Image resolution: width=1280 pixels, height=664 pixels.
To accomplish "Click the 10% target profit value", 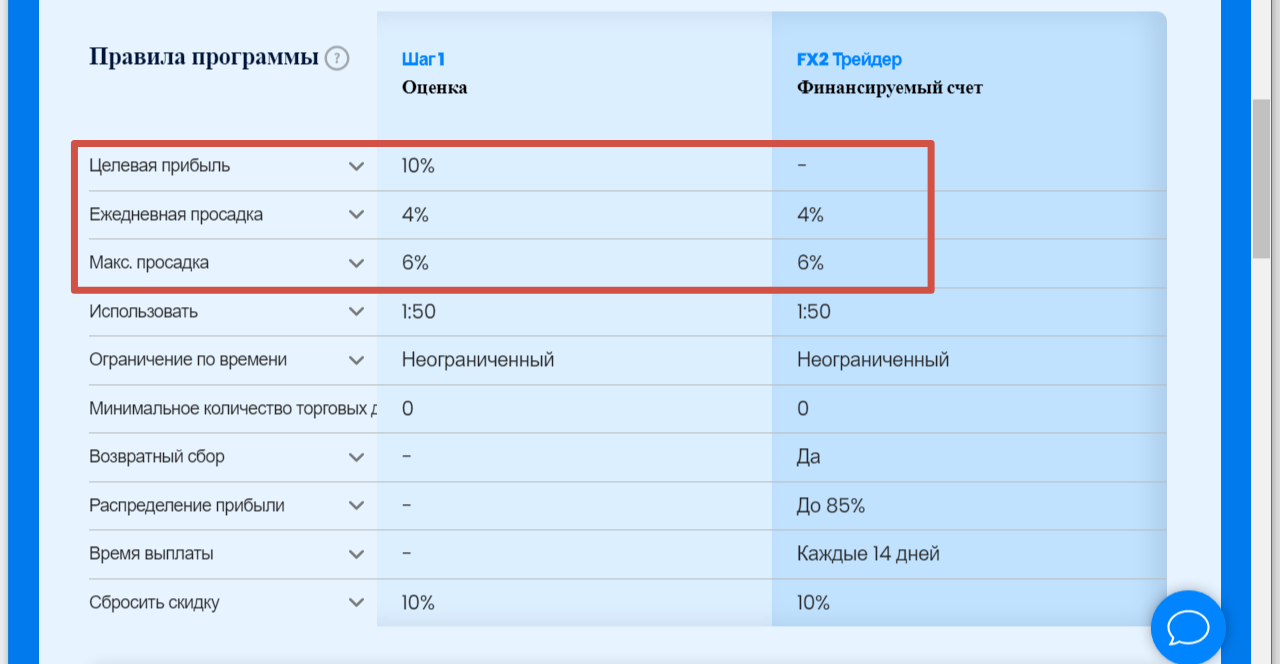I will (420, 166).
